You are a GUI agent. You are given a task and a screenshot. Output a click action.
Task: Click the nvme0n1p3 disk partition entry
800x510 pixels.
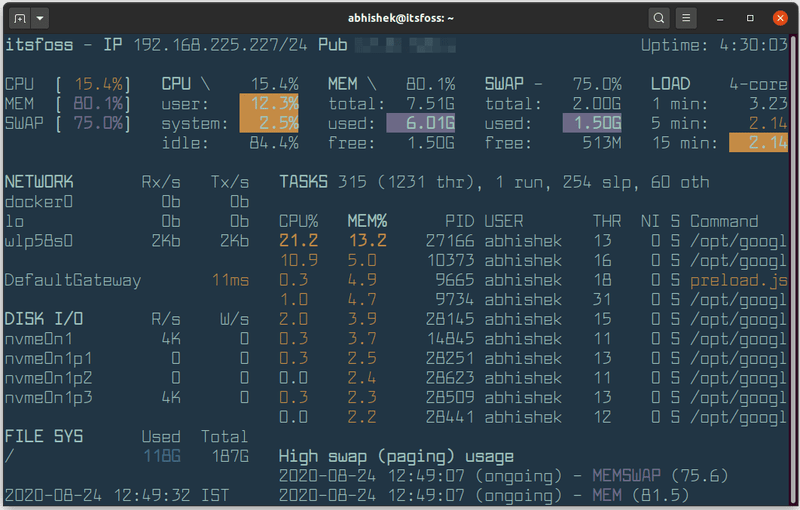48,397
